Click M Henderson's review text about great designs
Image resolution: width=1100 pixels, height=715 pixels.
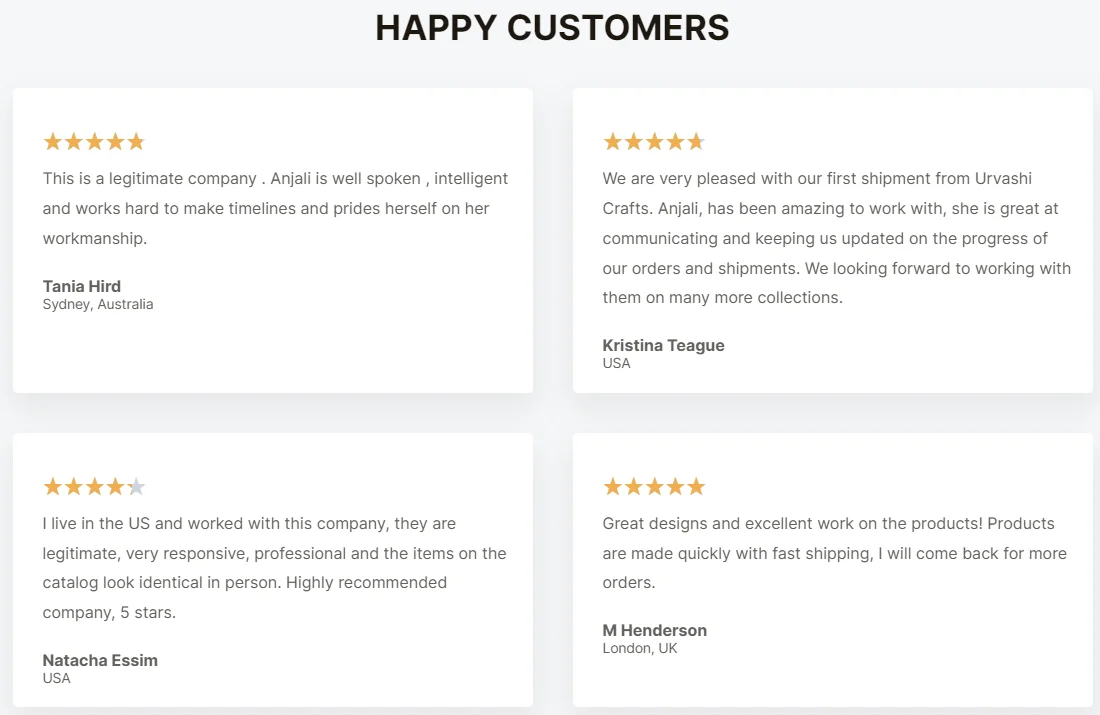(x=834, y=553)
